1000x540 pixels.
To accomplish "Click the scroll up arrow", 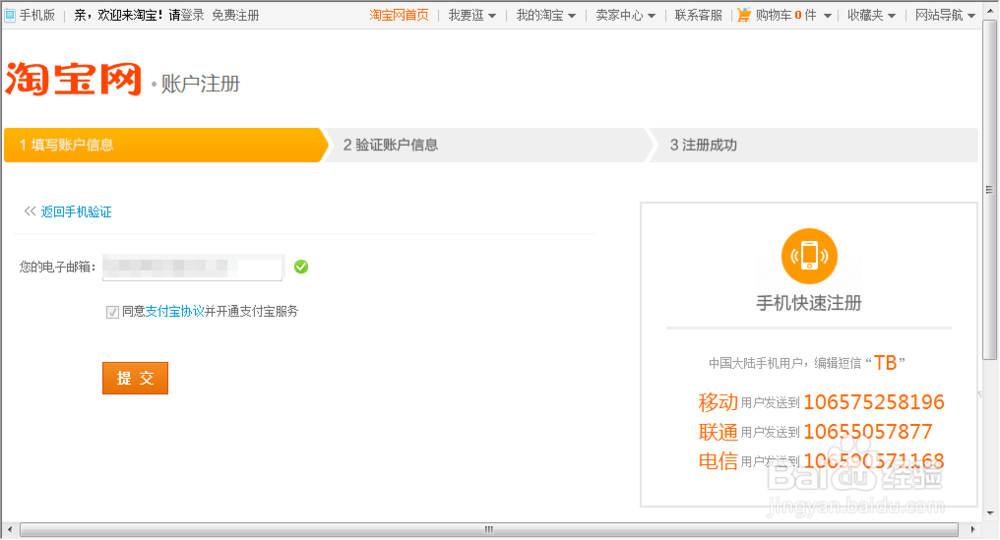I will coord(990,10).
